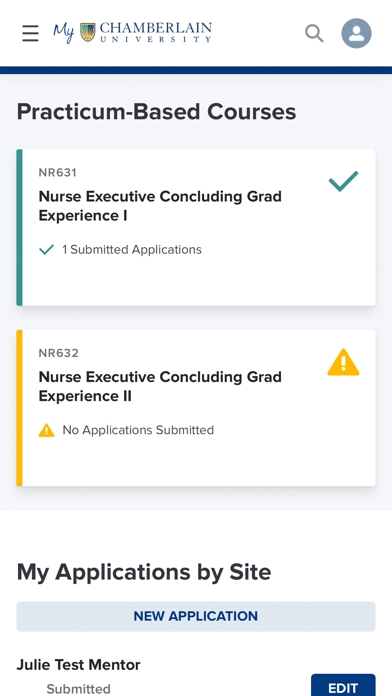Click the large green checkmark on NR631

(x=343, y=181)
